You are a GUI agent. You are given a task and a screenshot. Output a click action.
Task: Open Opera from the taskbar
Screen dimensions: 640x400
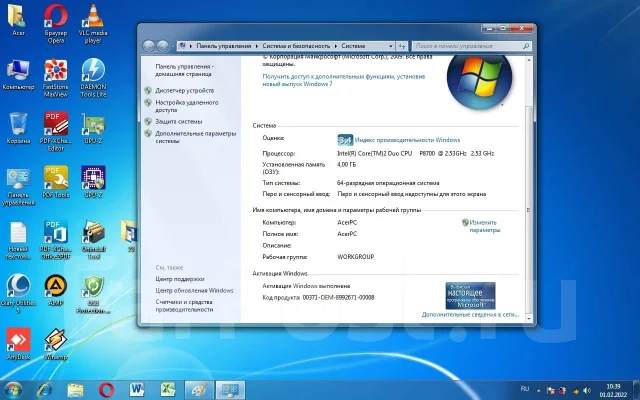(x=106, y=390)
